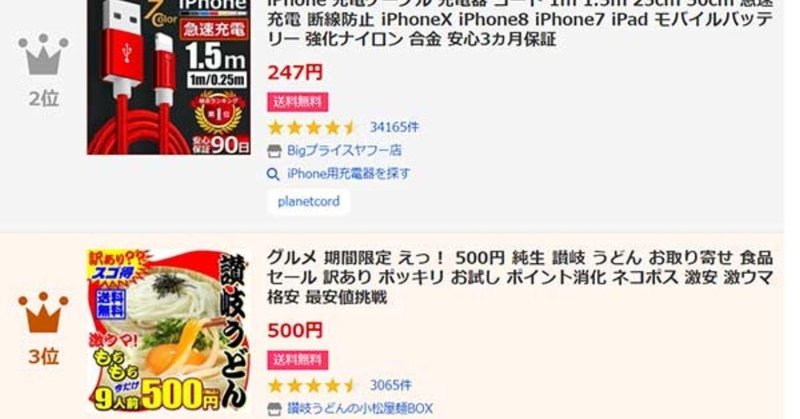Click the planetcord brand tag

point(309,202)
